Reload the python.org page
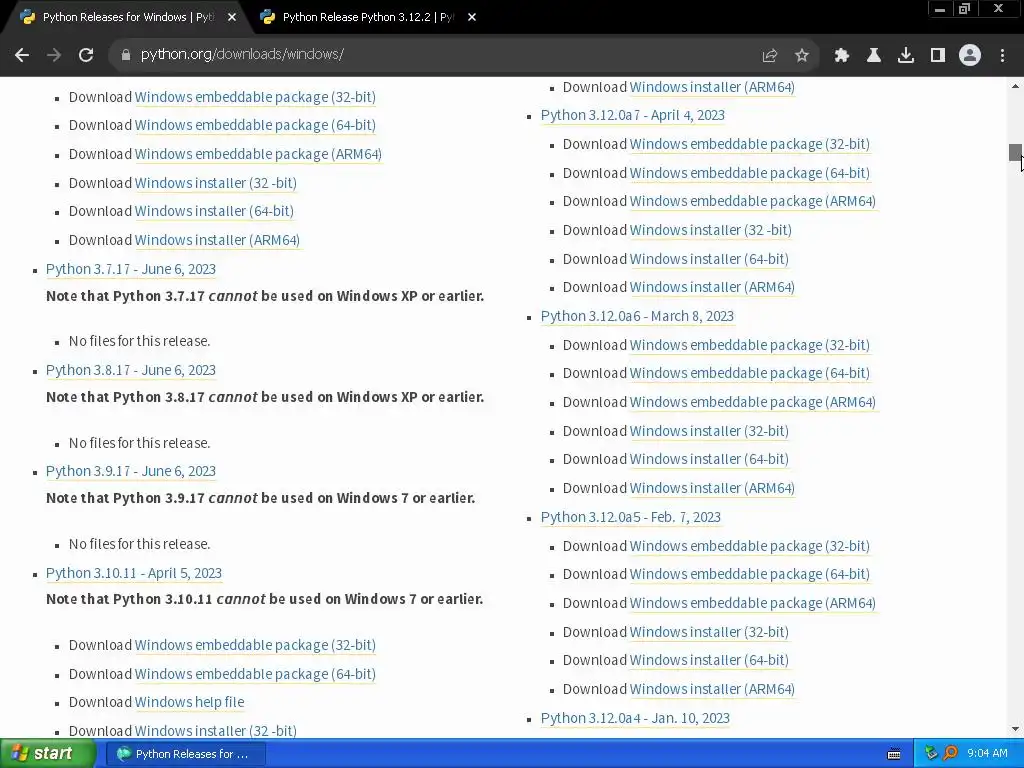This screenshot has width=1024, height=768. pyautogui.click(x=86, y=55)
